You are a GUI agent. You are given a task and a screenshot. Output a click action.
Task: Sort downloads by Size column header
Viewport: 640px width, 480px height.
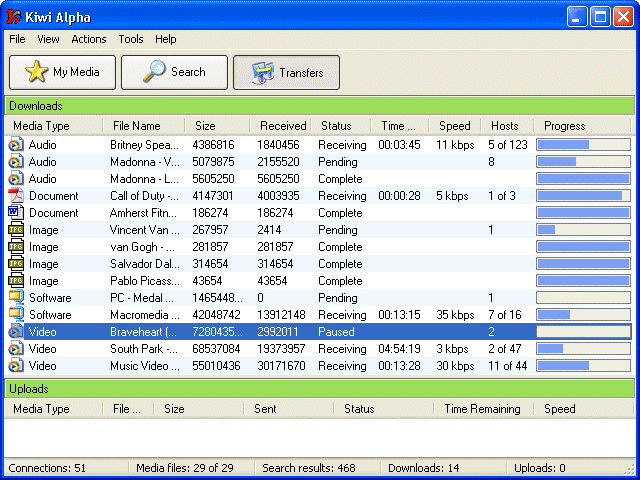[218, 126]
